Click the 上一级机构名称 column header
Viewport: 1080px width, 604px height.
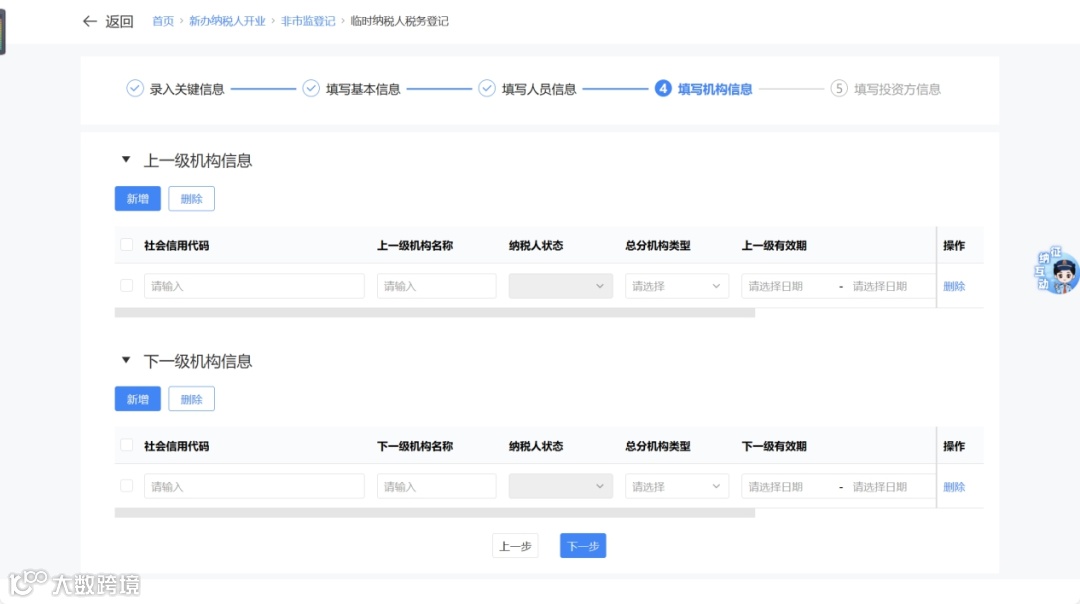pyautogui.click(x=415, y=245)
